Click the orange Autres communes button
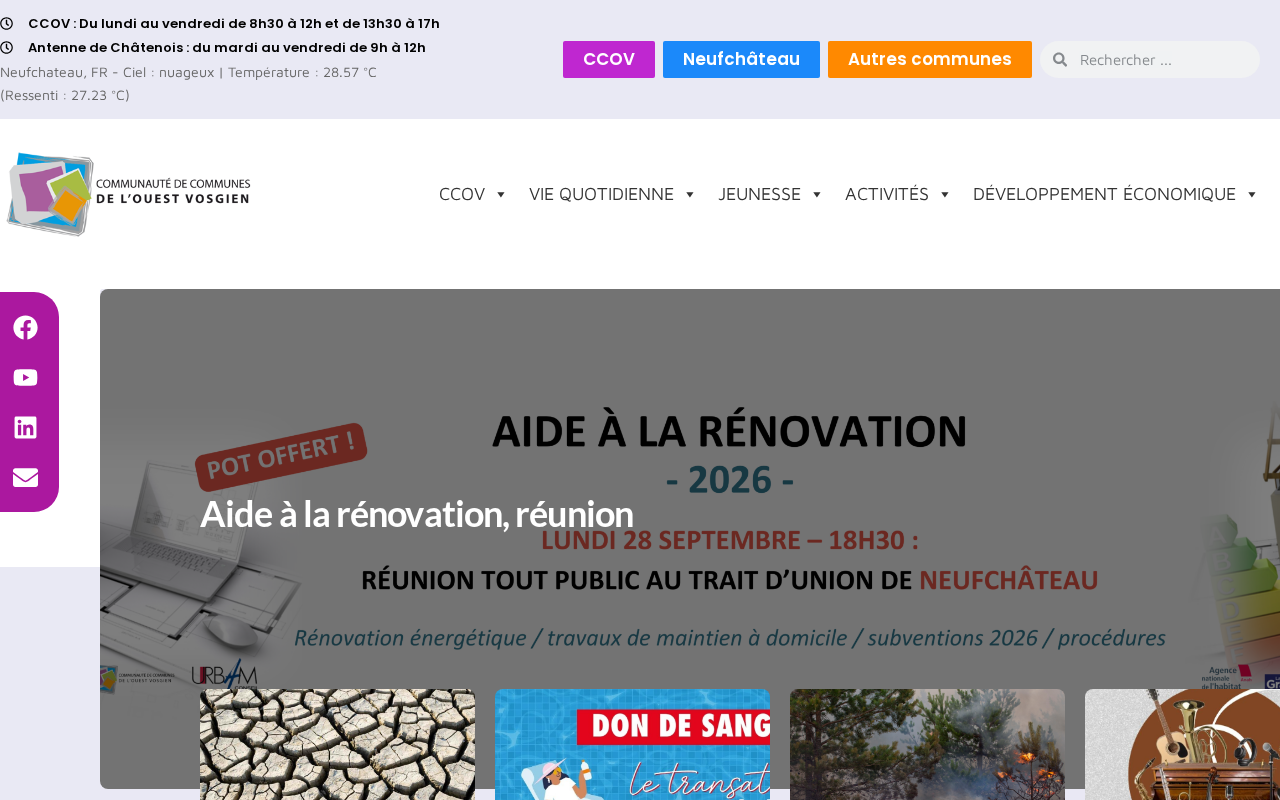 pyautogui.click(x=930, y=59)
